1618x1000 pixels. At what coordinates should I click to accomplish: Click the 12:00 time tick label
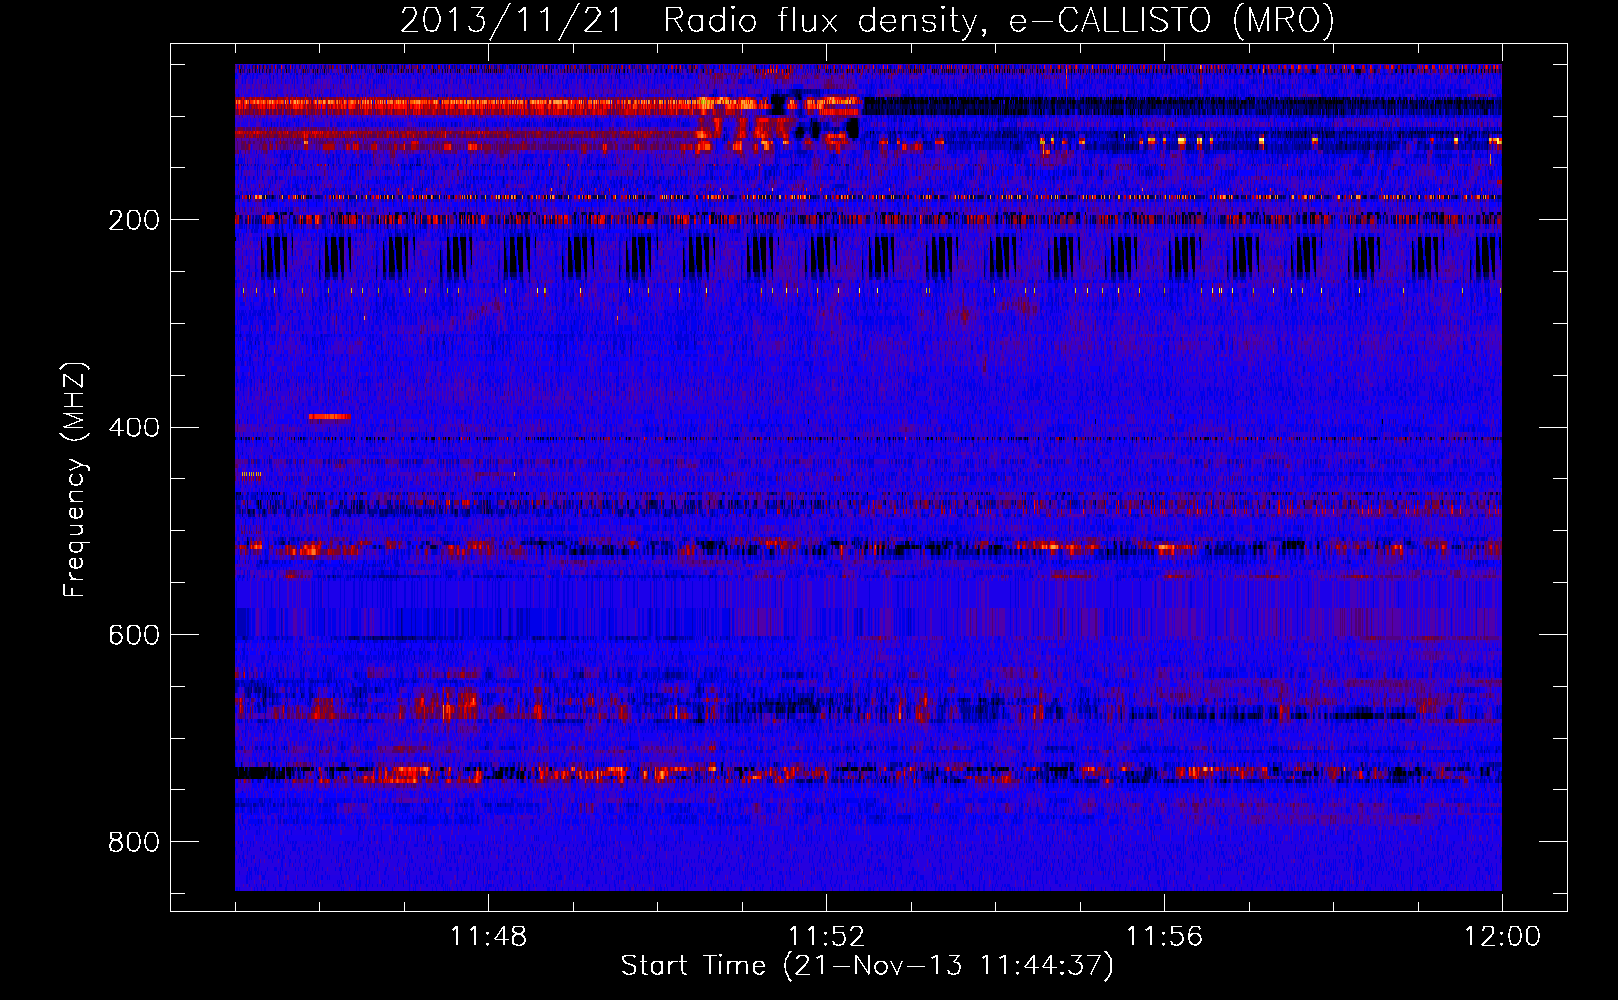(x=1502, y=937)
